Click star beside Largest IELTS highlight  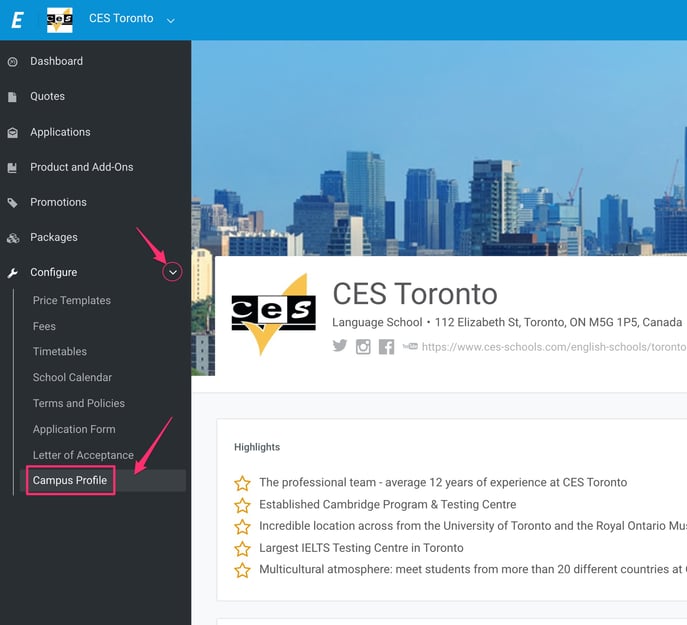242,549
